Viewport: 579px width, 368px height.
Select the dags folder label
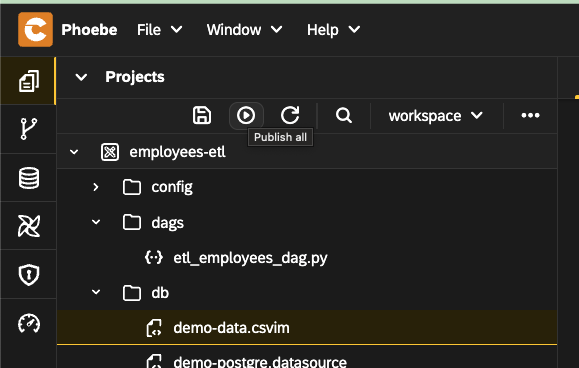coord(168,223)
